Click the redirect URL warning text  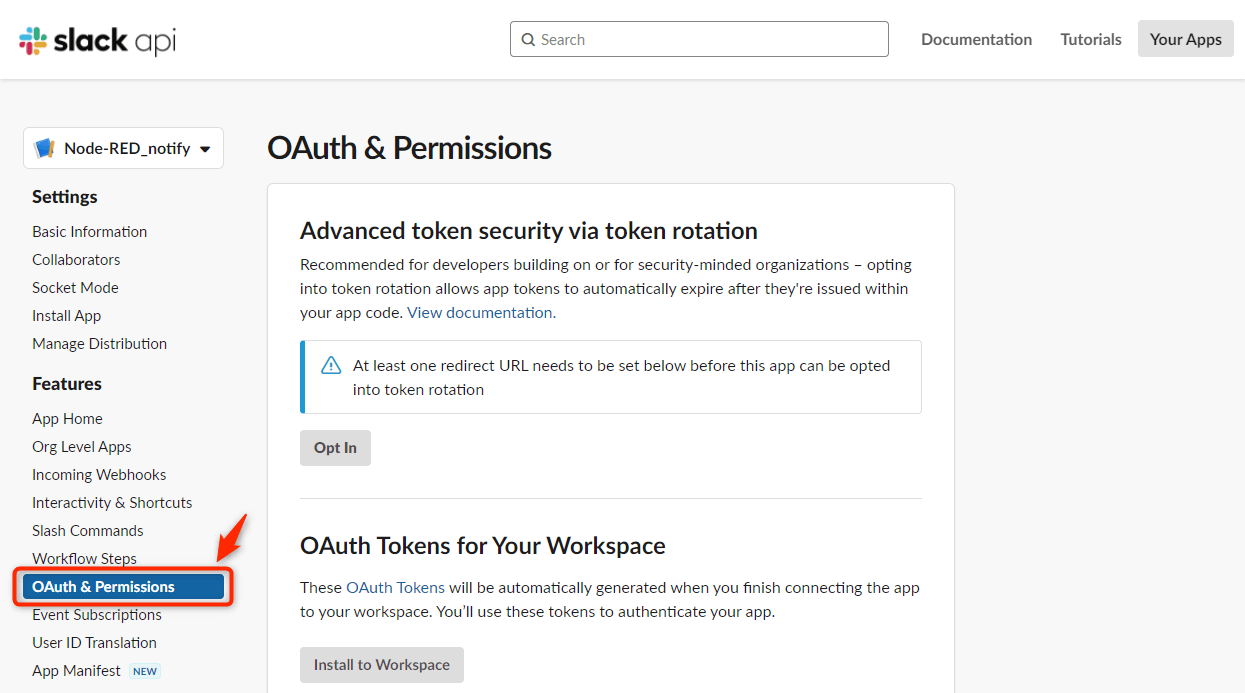pyautogui.click(x=621, y=377)
